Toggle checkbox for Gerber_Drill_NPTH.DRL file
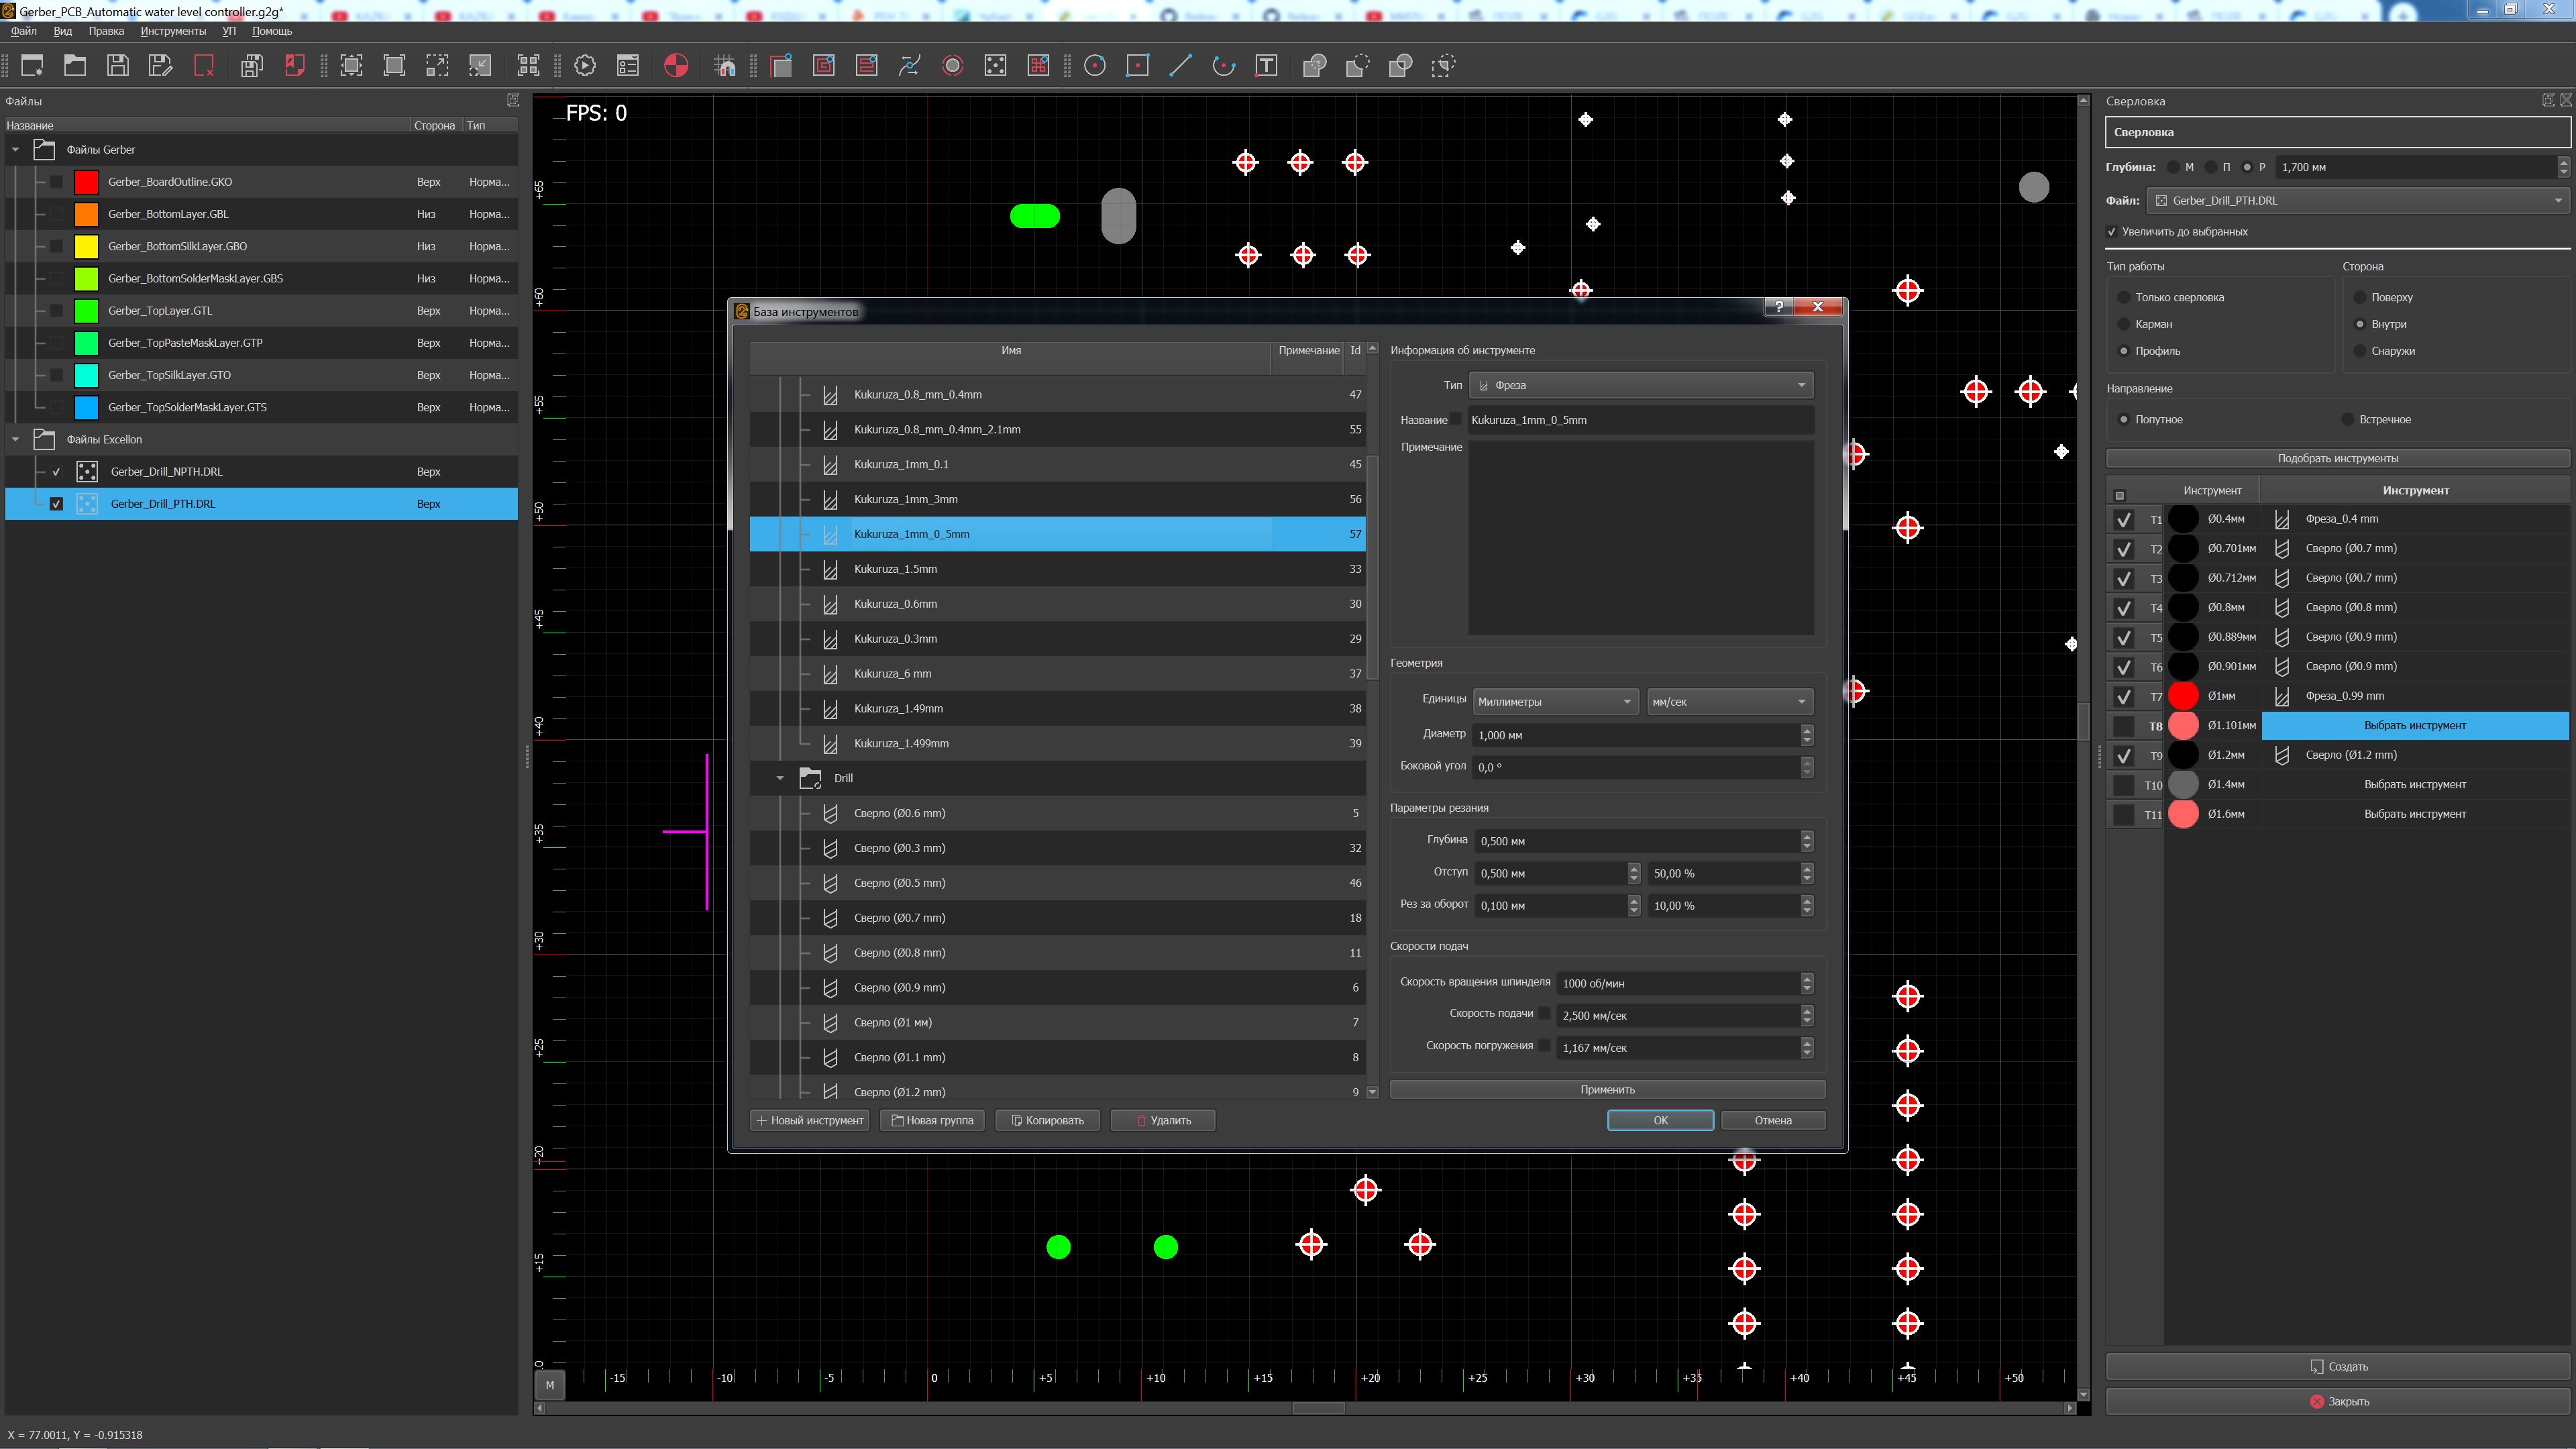This screenshot has height=1449, width=2576. click(56, 472)
